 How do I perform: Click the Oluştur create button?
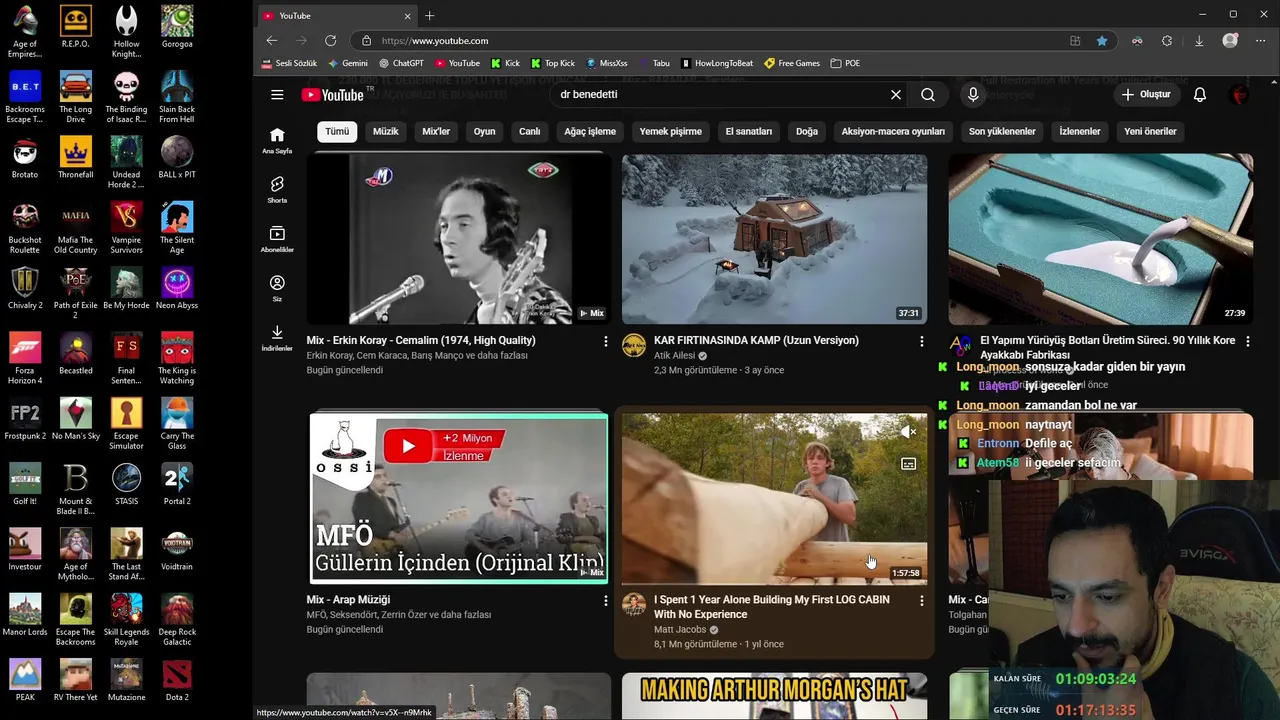[x=1146, y=95]
